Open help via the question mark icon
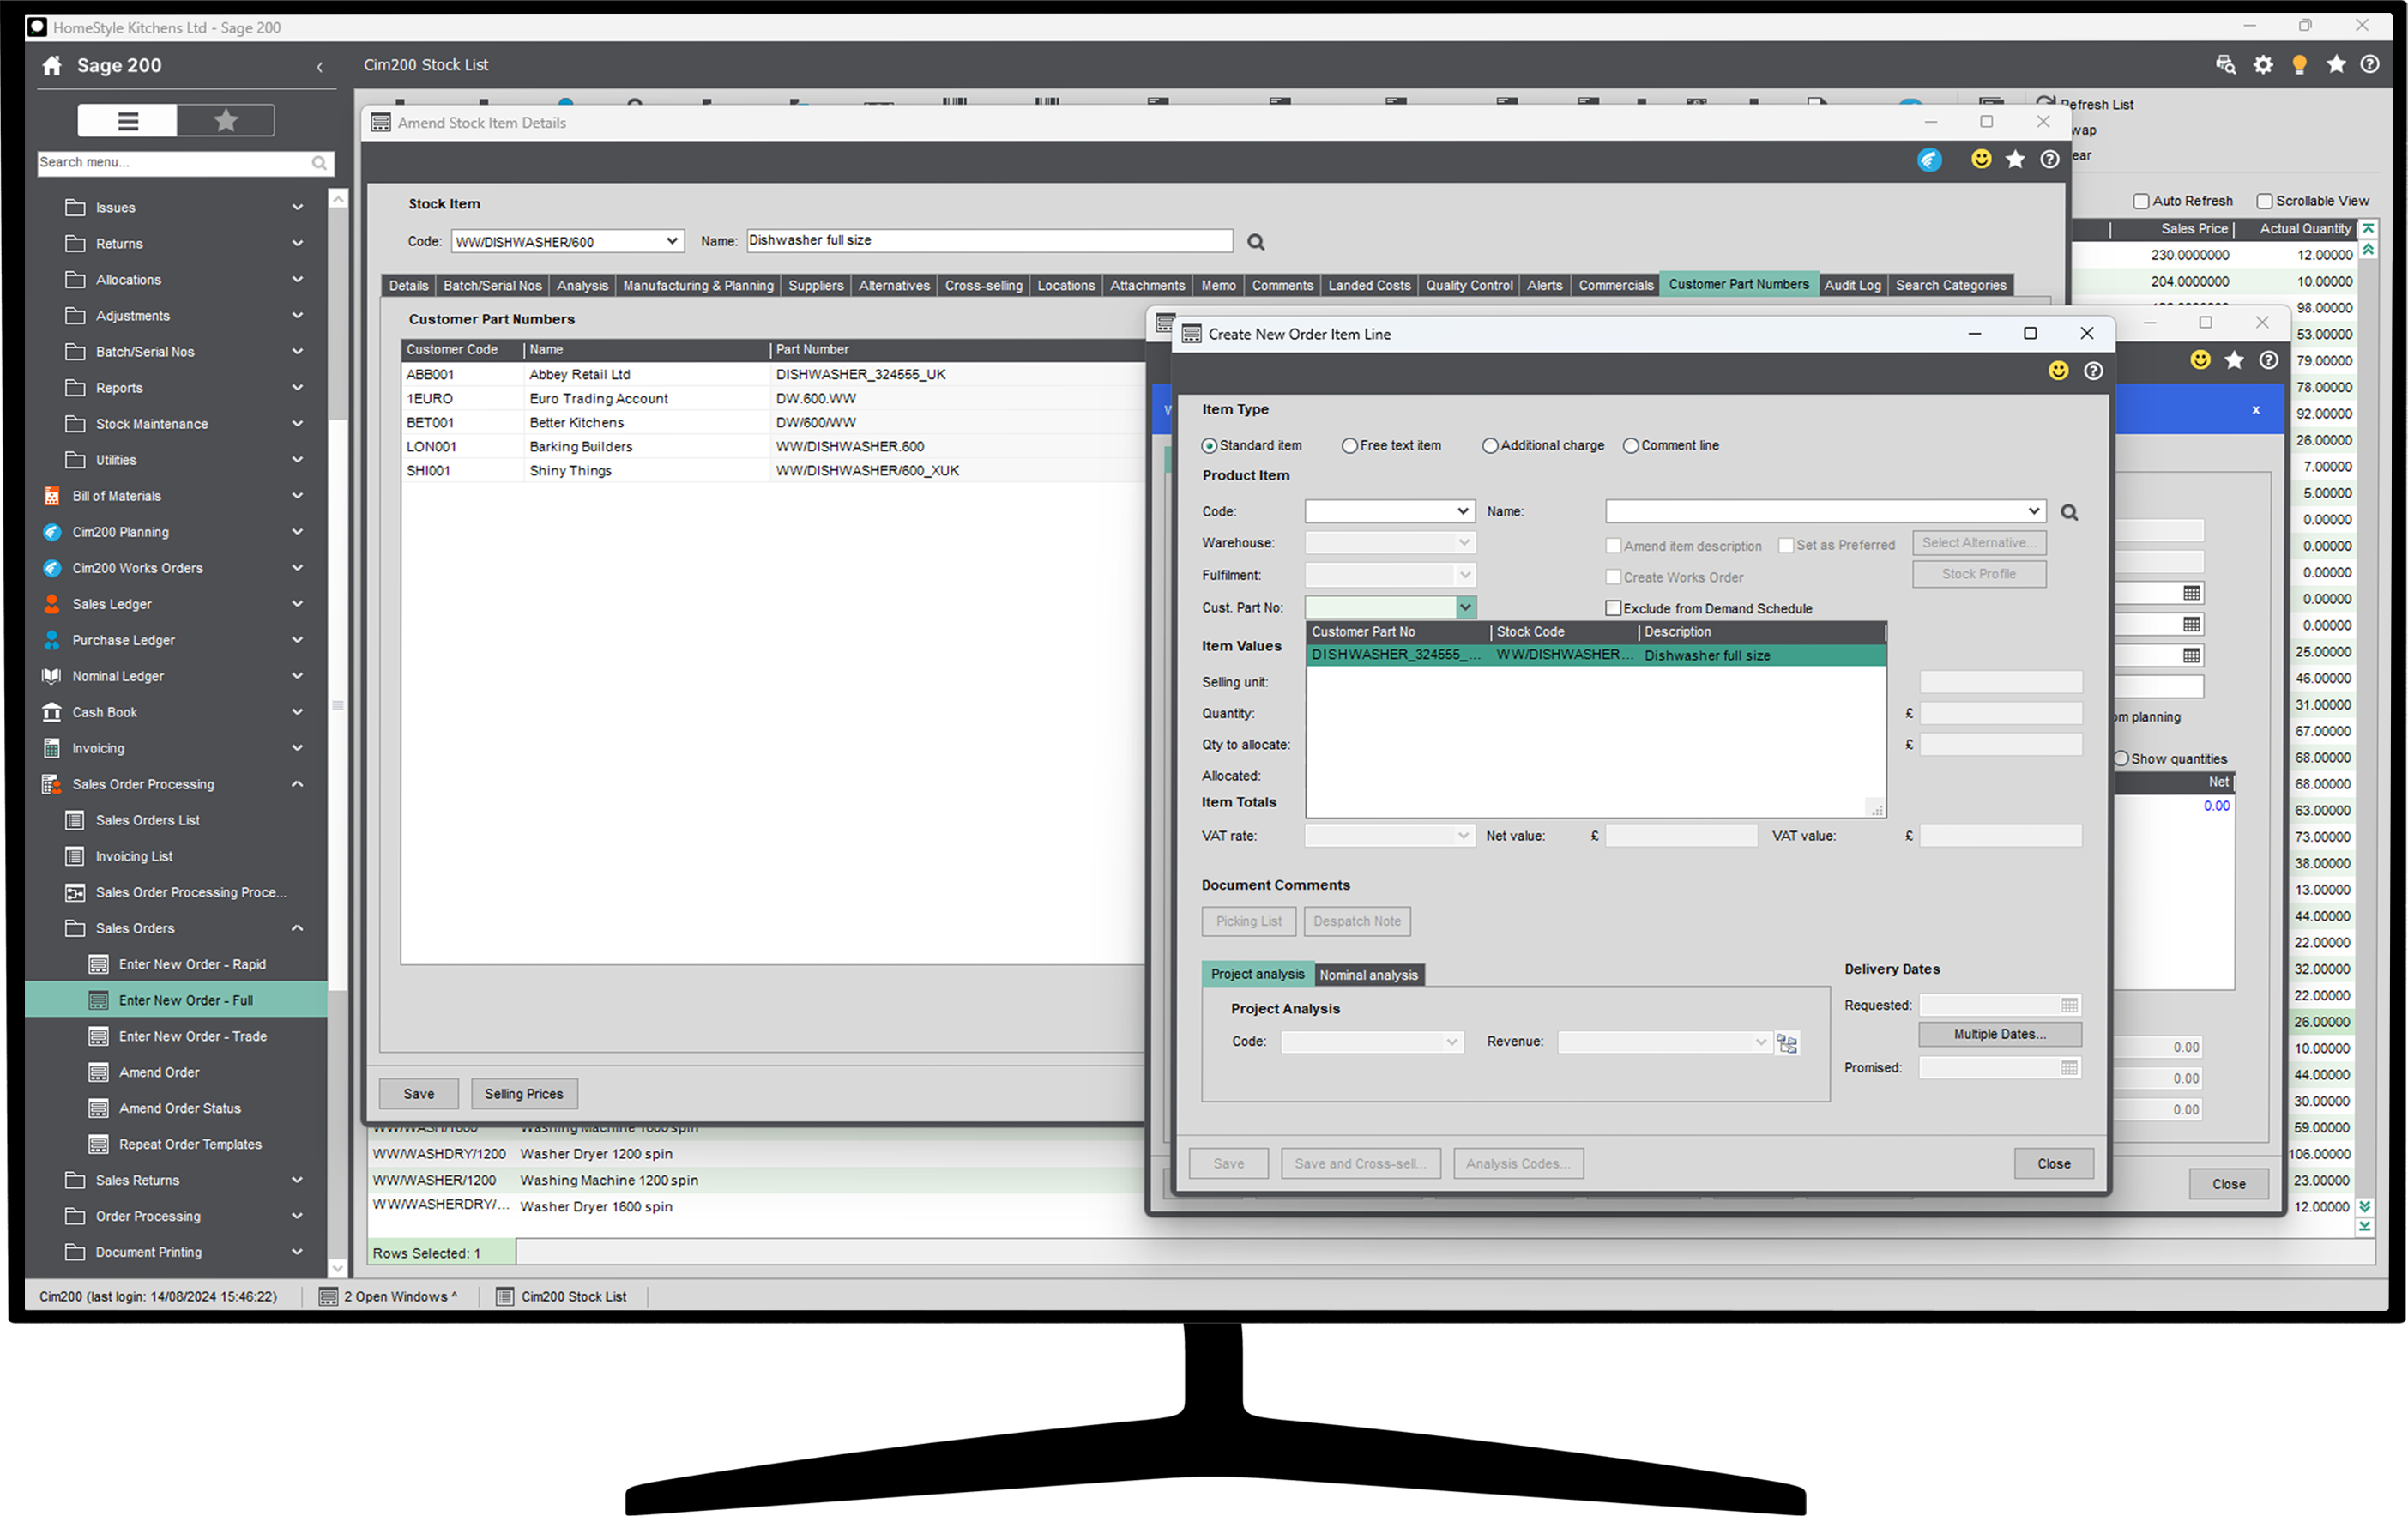 (x=2370, y=64)
